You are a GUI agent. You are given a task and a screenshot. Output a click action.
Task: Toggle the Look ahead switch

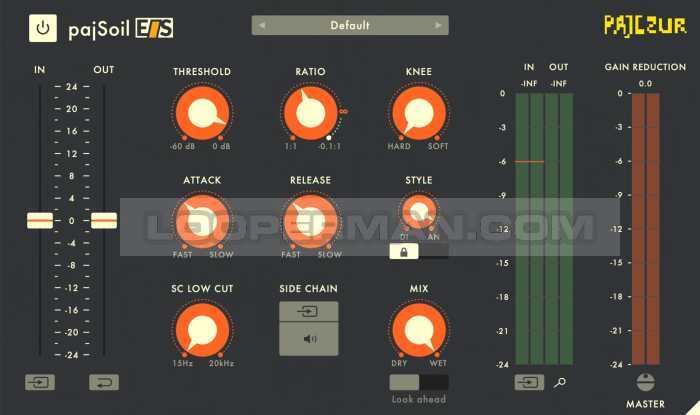[419, 382]
